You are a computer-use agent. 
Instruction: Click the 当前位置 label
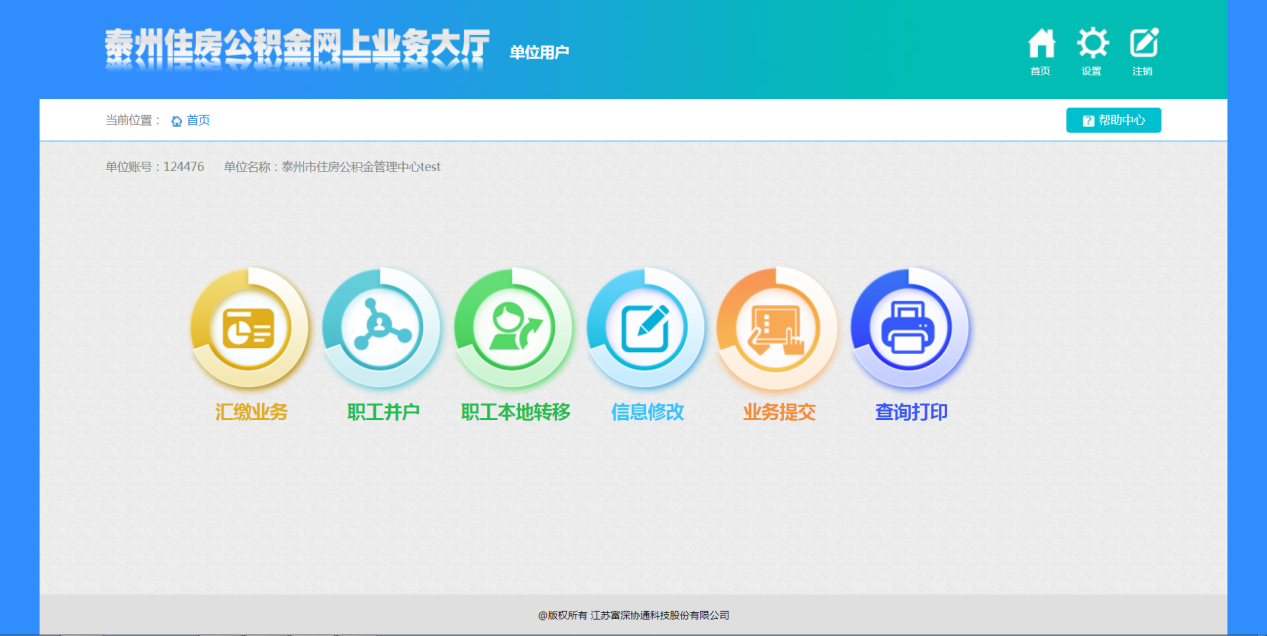coord(133,120)
